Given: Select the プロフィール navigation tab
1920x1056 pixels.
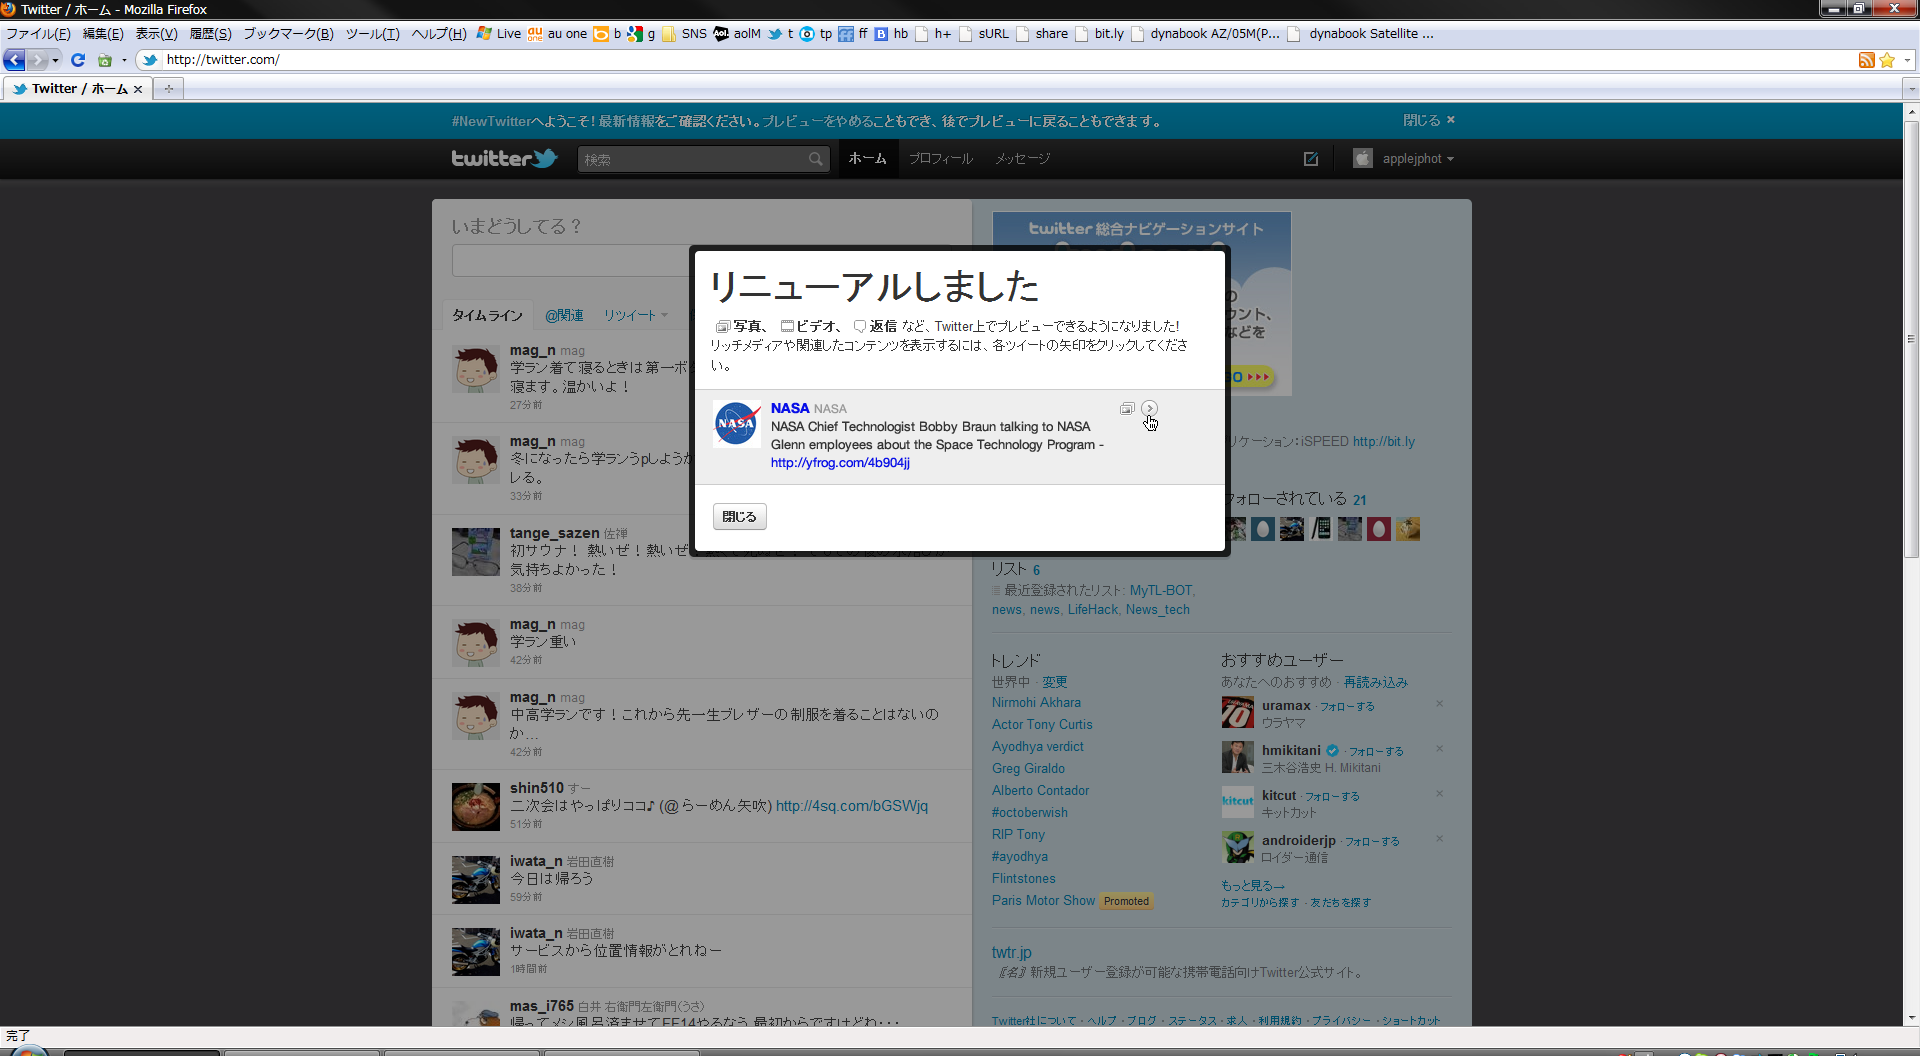Looking at the screenshot, I should point(941,159).
